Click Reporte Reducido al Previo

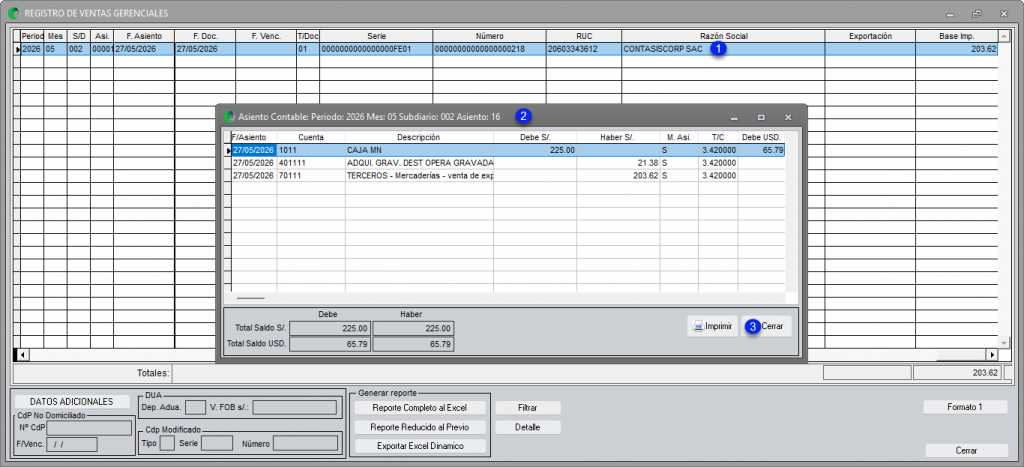[x=420, y=427]
